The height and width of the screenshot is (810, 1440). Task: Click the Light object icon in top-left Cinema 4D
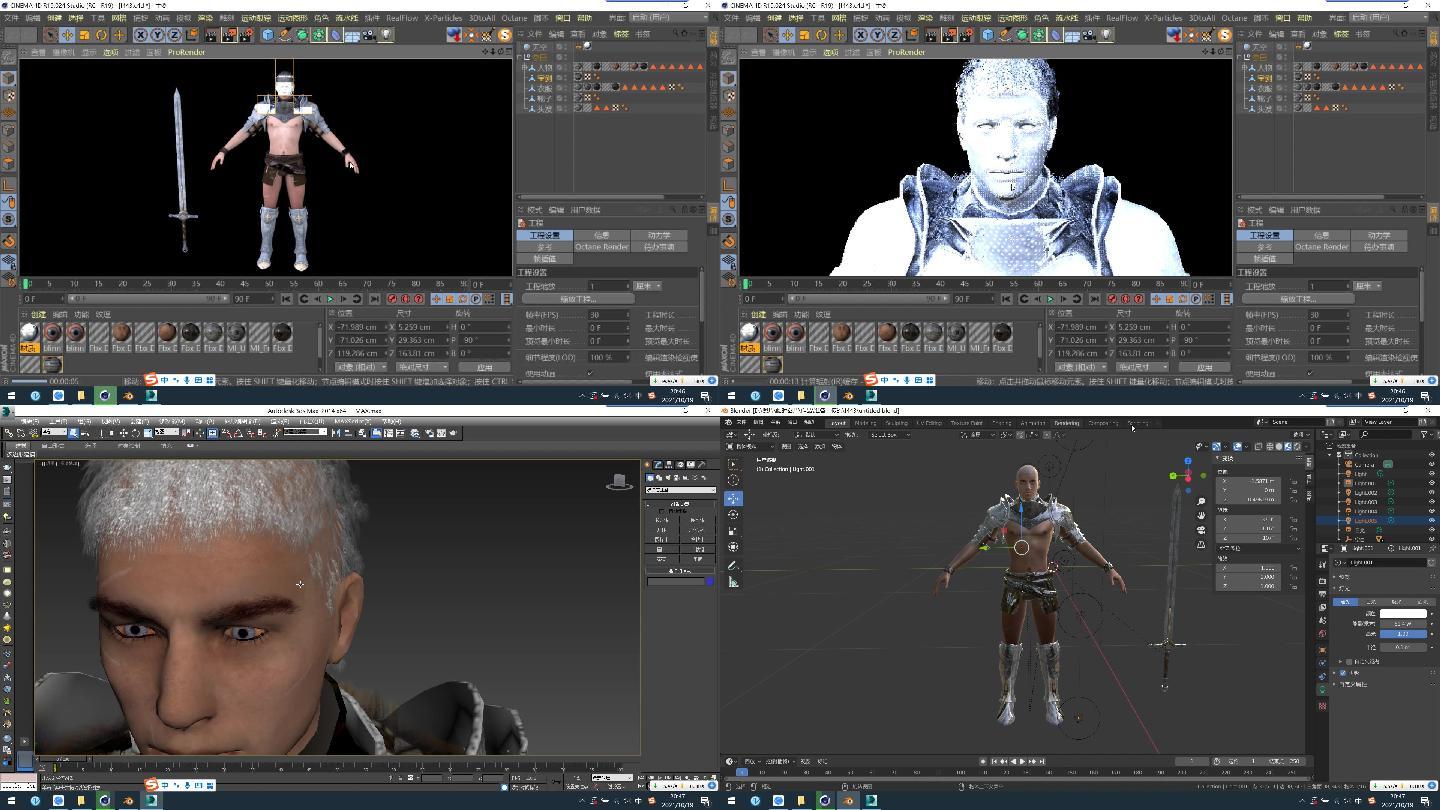coord(386,35)
